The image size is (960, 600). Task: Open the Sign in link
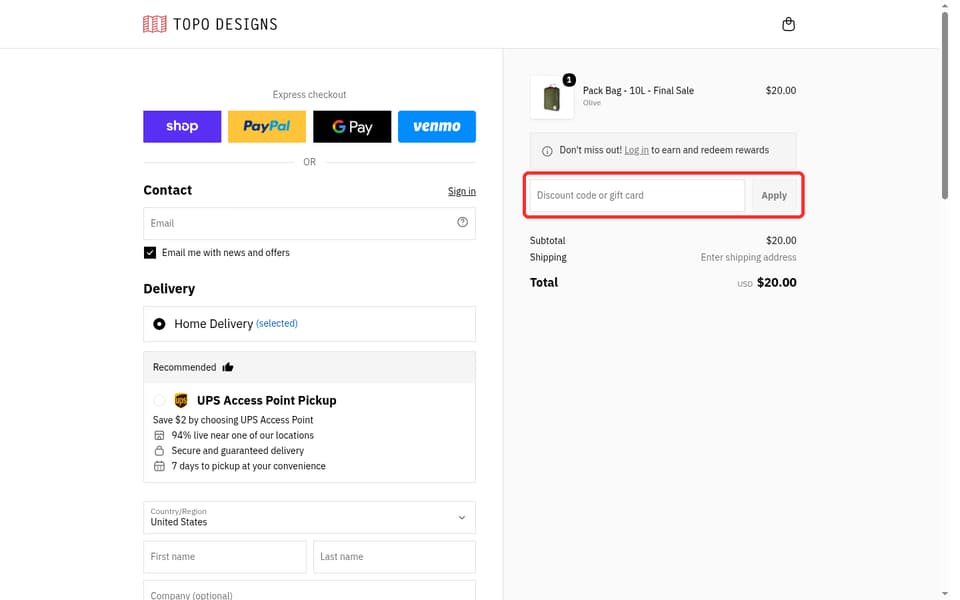tap(462, 191)
